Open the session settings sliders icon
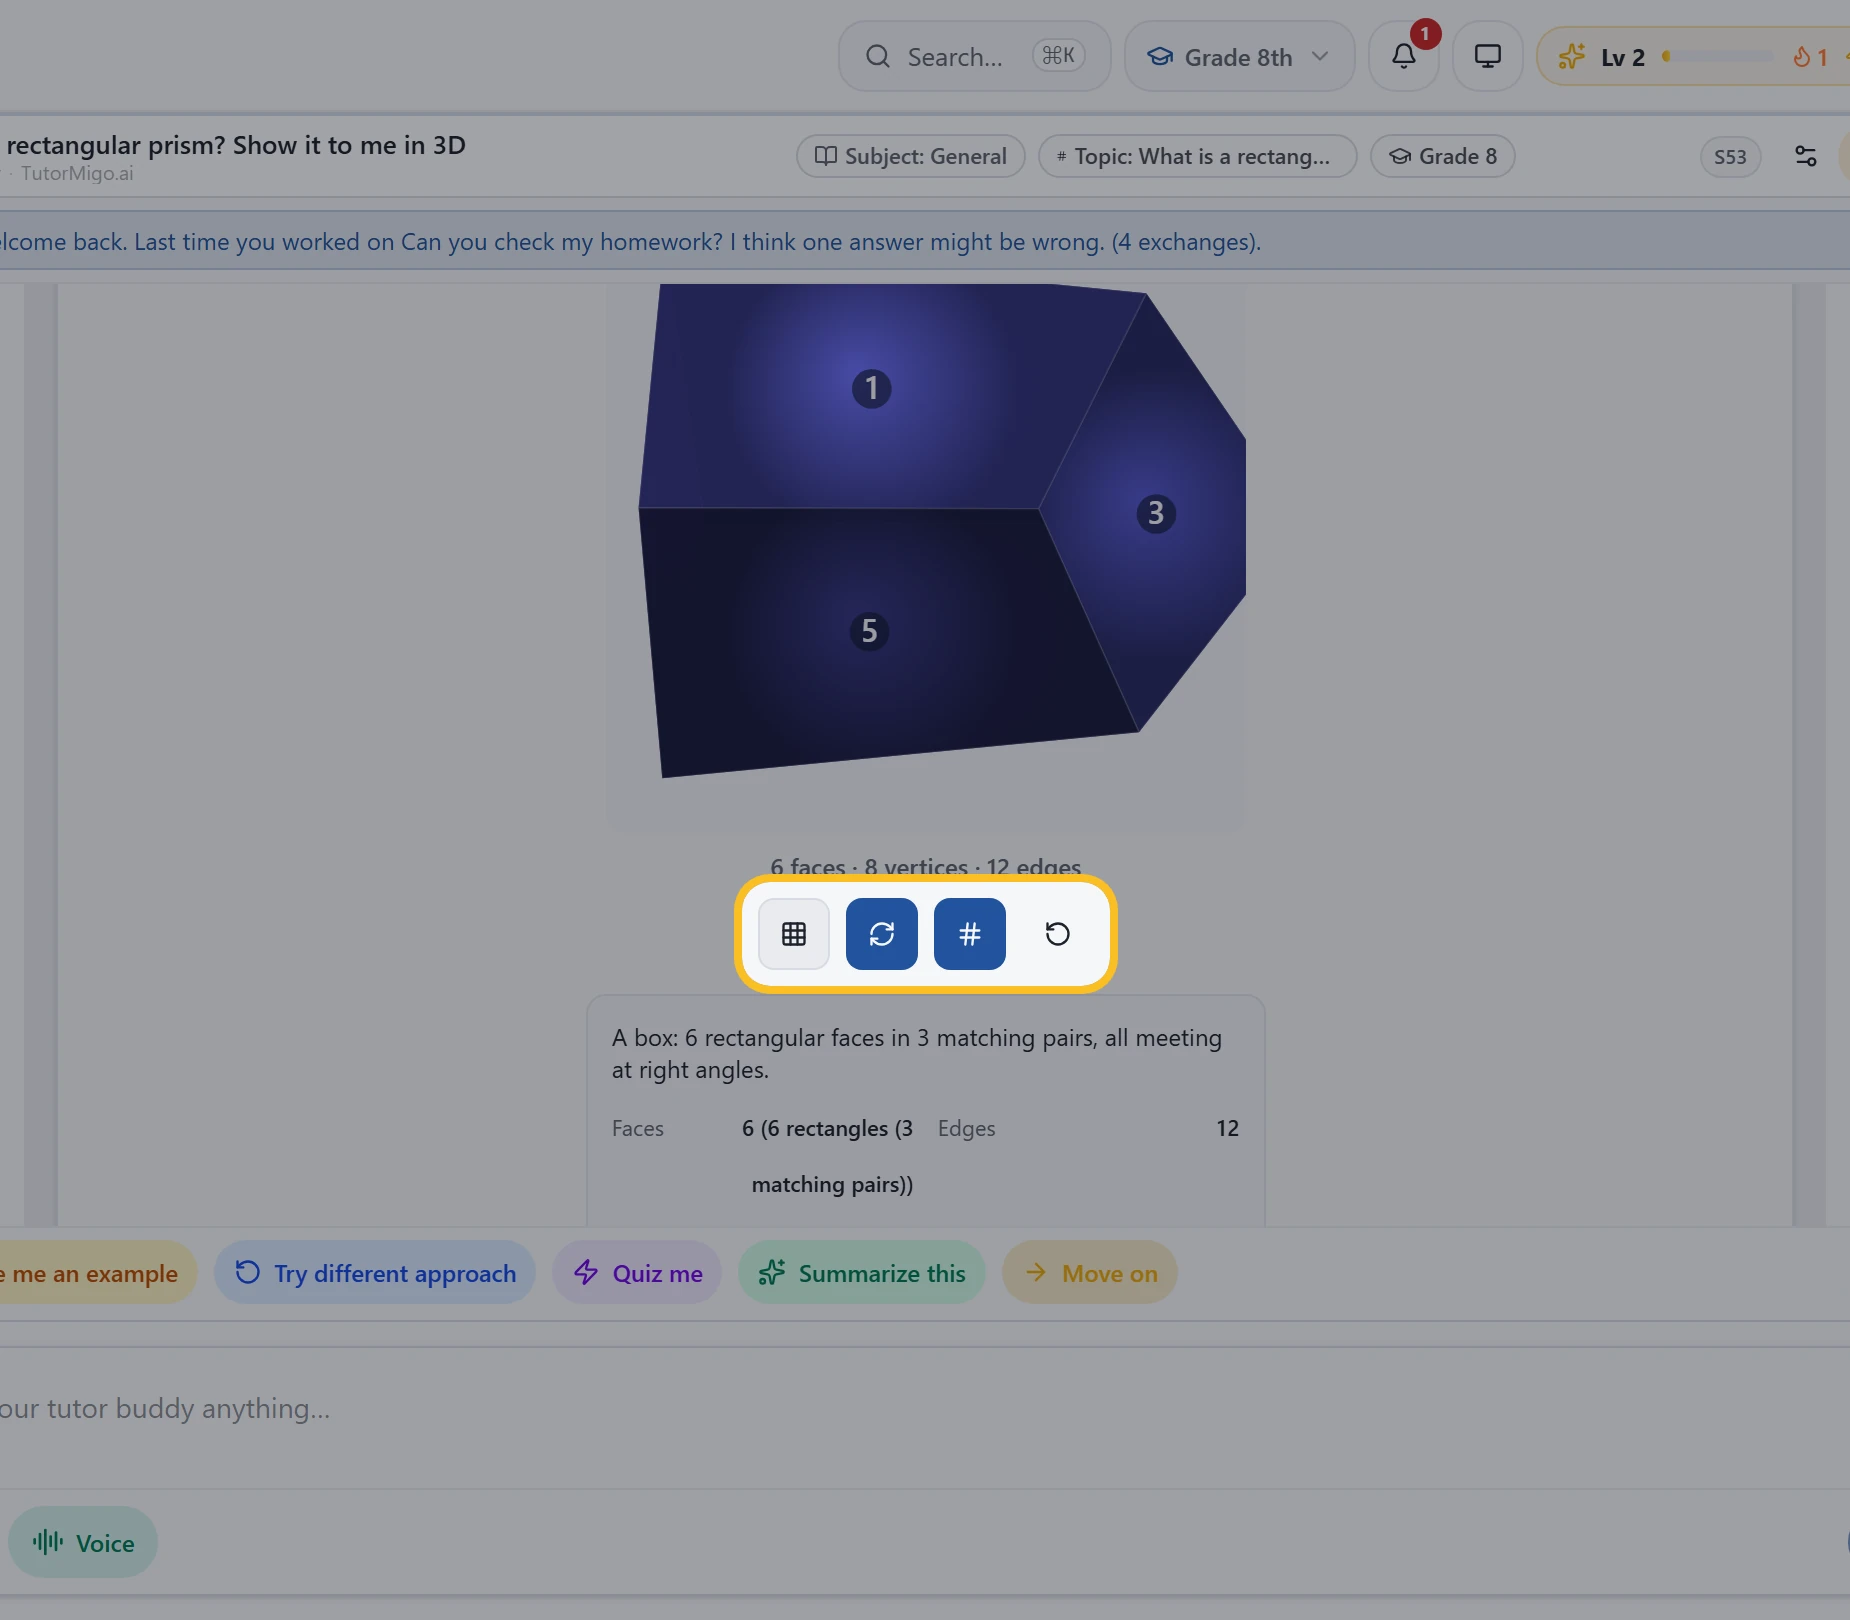 [x=1806, y=156]
